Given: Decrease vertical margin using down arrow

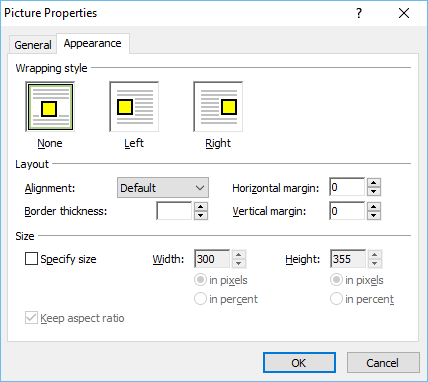Looking at the screenshot, I should (x=374, y=215).
